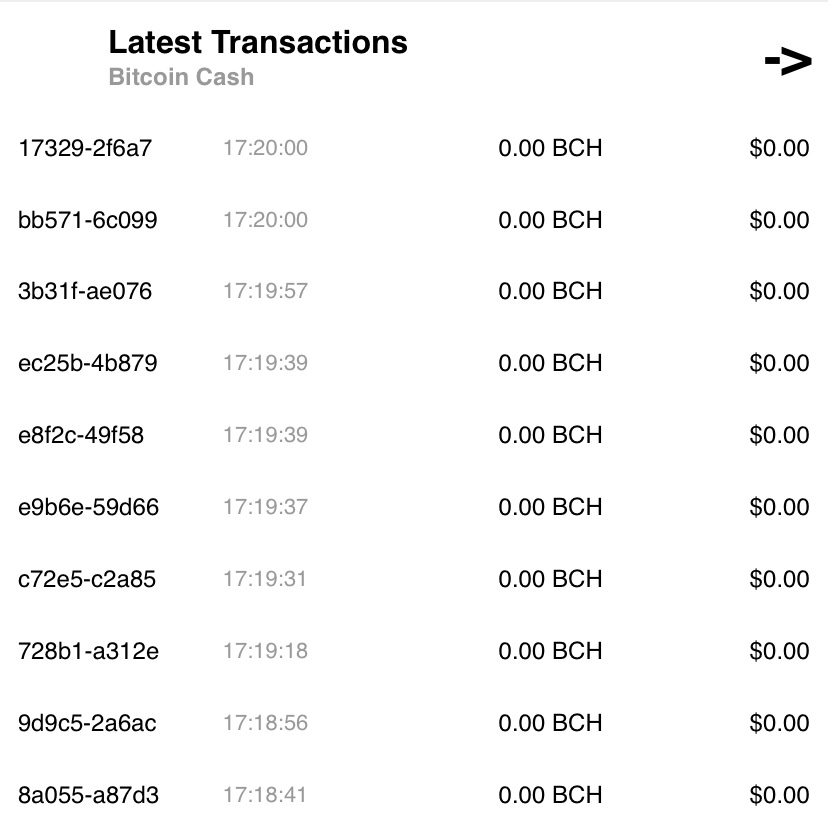Image resolution: width=828 pixels, height=825 pixels.
Task: Open transaction 17329-2f6a7
Action: pyautogui.click(x=86, y=148)
